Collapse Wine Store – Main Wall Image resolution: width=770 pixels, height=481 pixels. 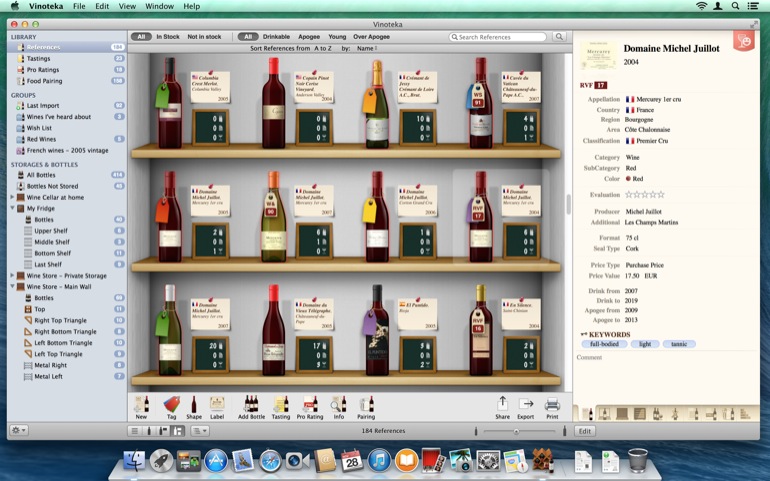(12, 286)
